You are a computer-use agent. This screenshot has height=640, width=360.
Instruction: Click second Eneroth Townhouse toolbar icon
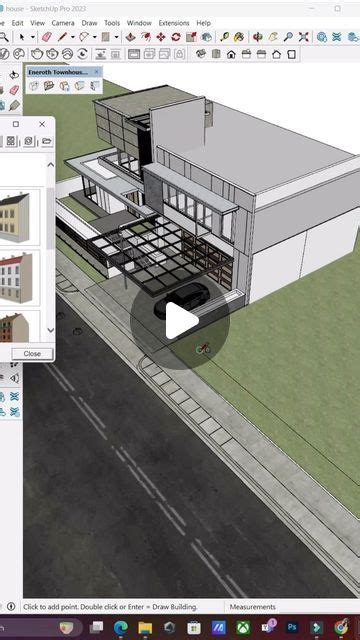tap(49, 86)
